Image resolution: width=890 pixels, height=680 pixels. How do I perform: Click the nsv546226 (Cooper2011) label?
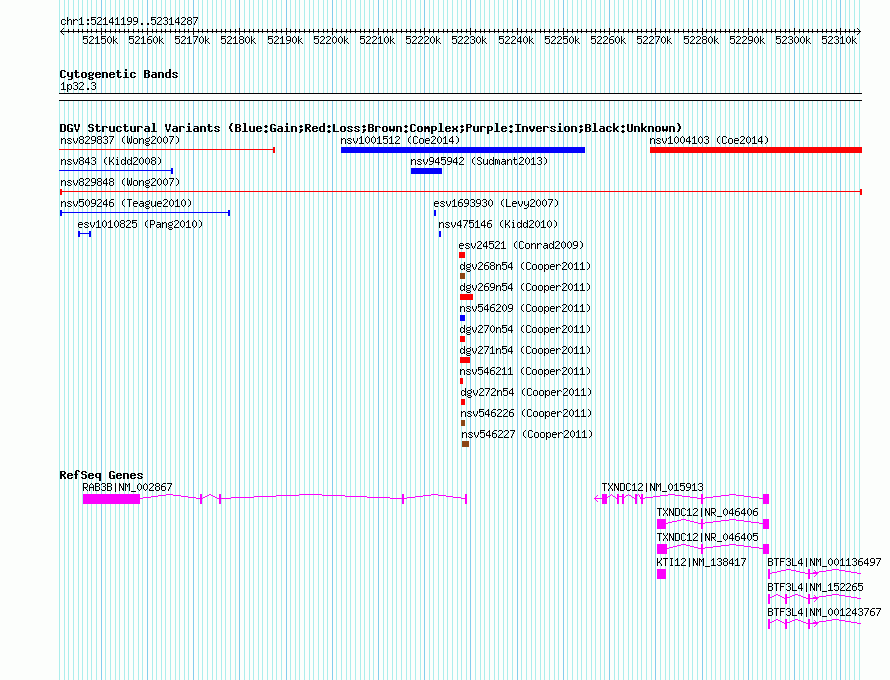[x=526, y=413]
